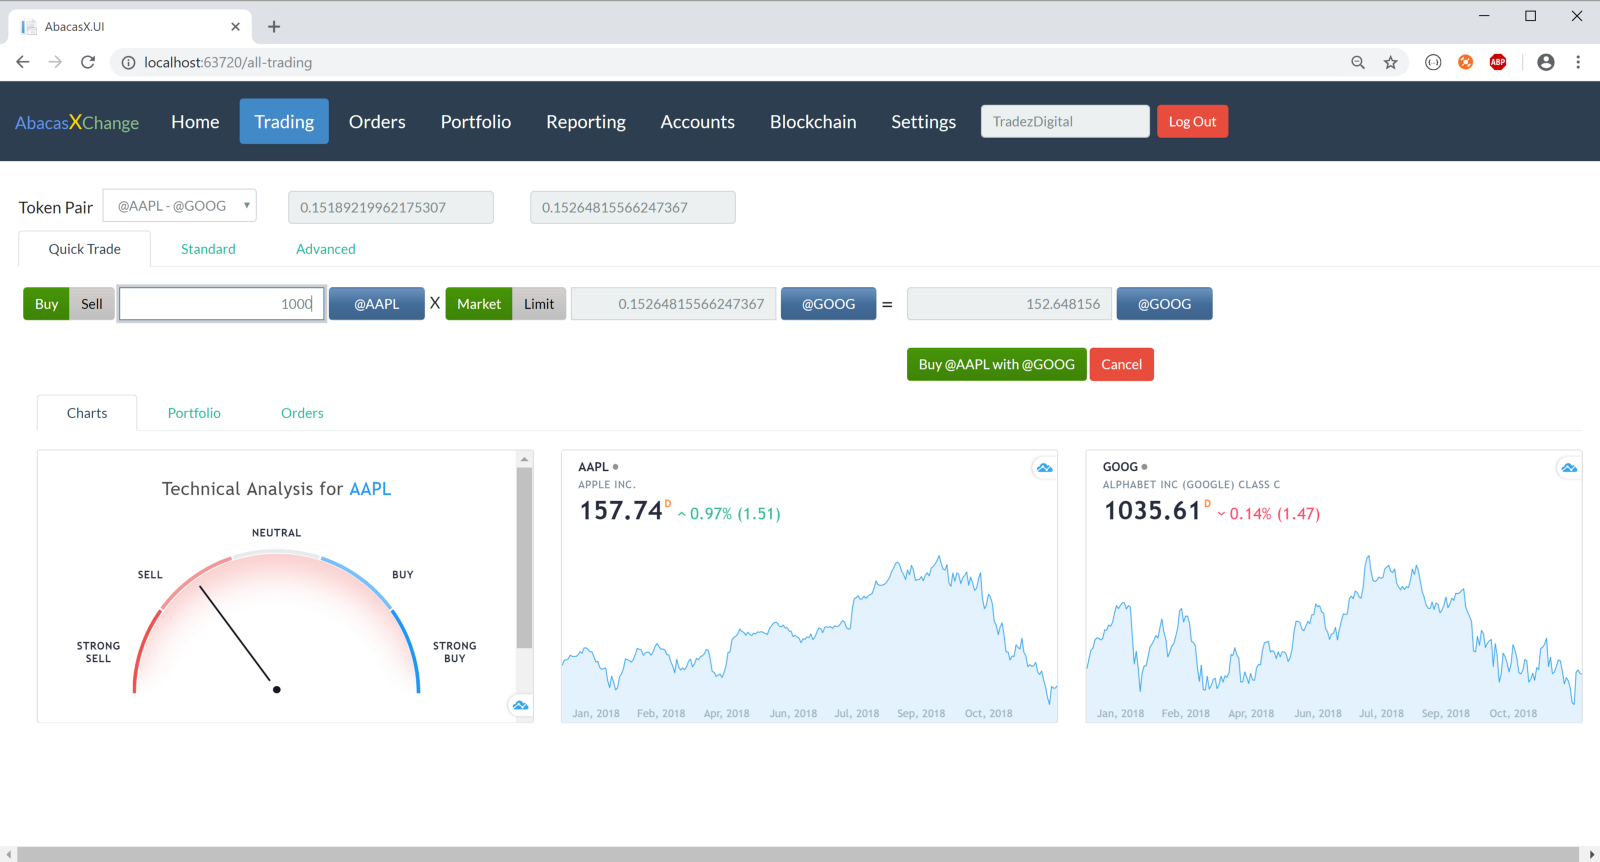Open Chrome three-dot menu
The width and height of the screenshot is (1600, 862).
pyautogui.click(x=1578, y=62)
